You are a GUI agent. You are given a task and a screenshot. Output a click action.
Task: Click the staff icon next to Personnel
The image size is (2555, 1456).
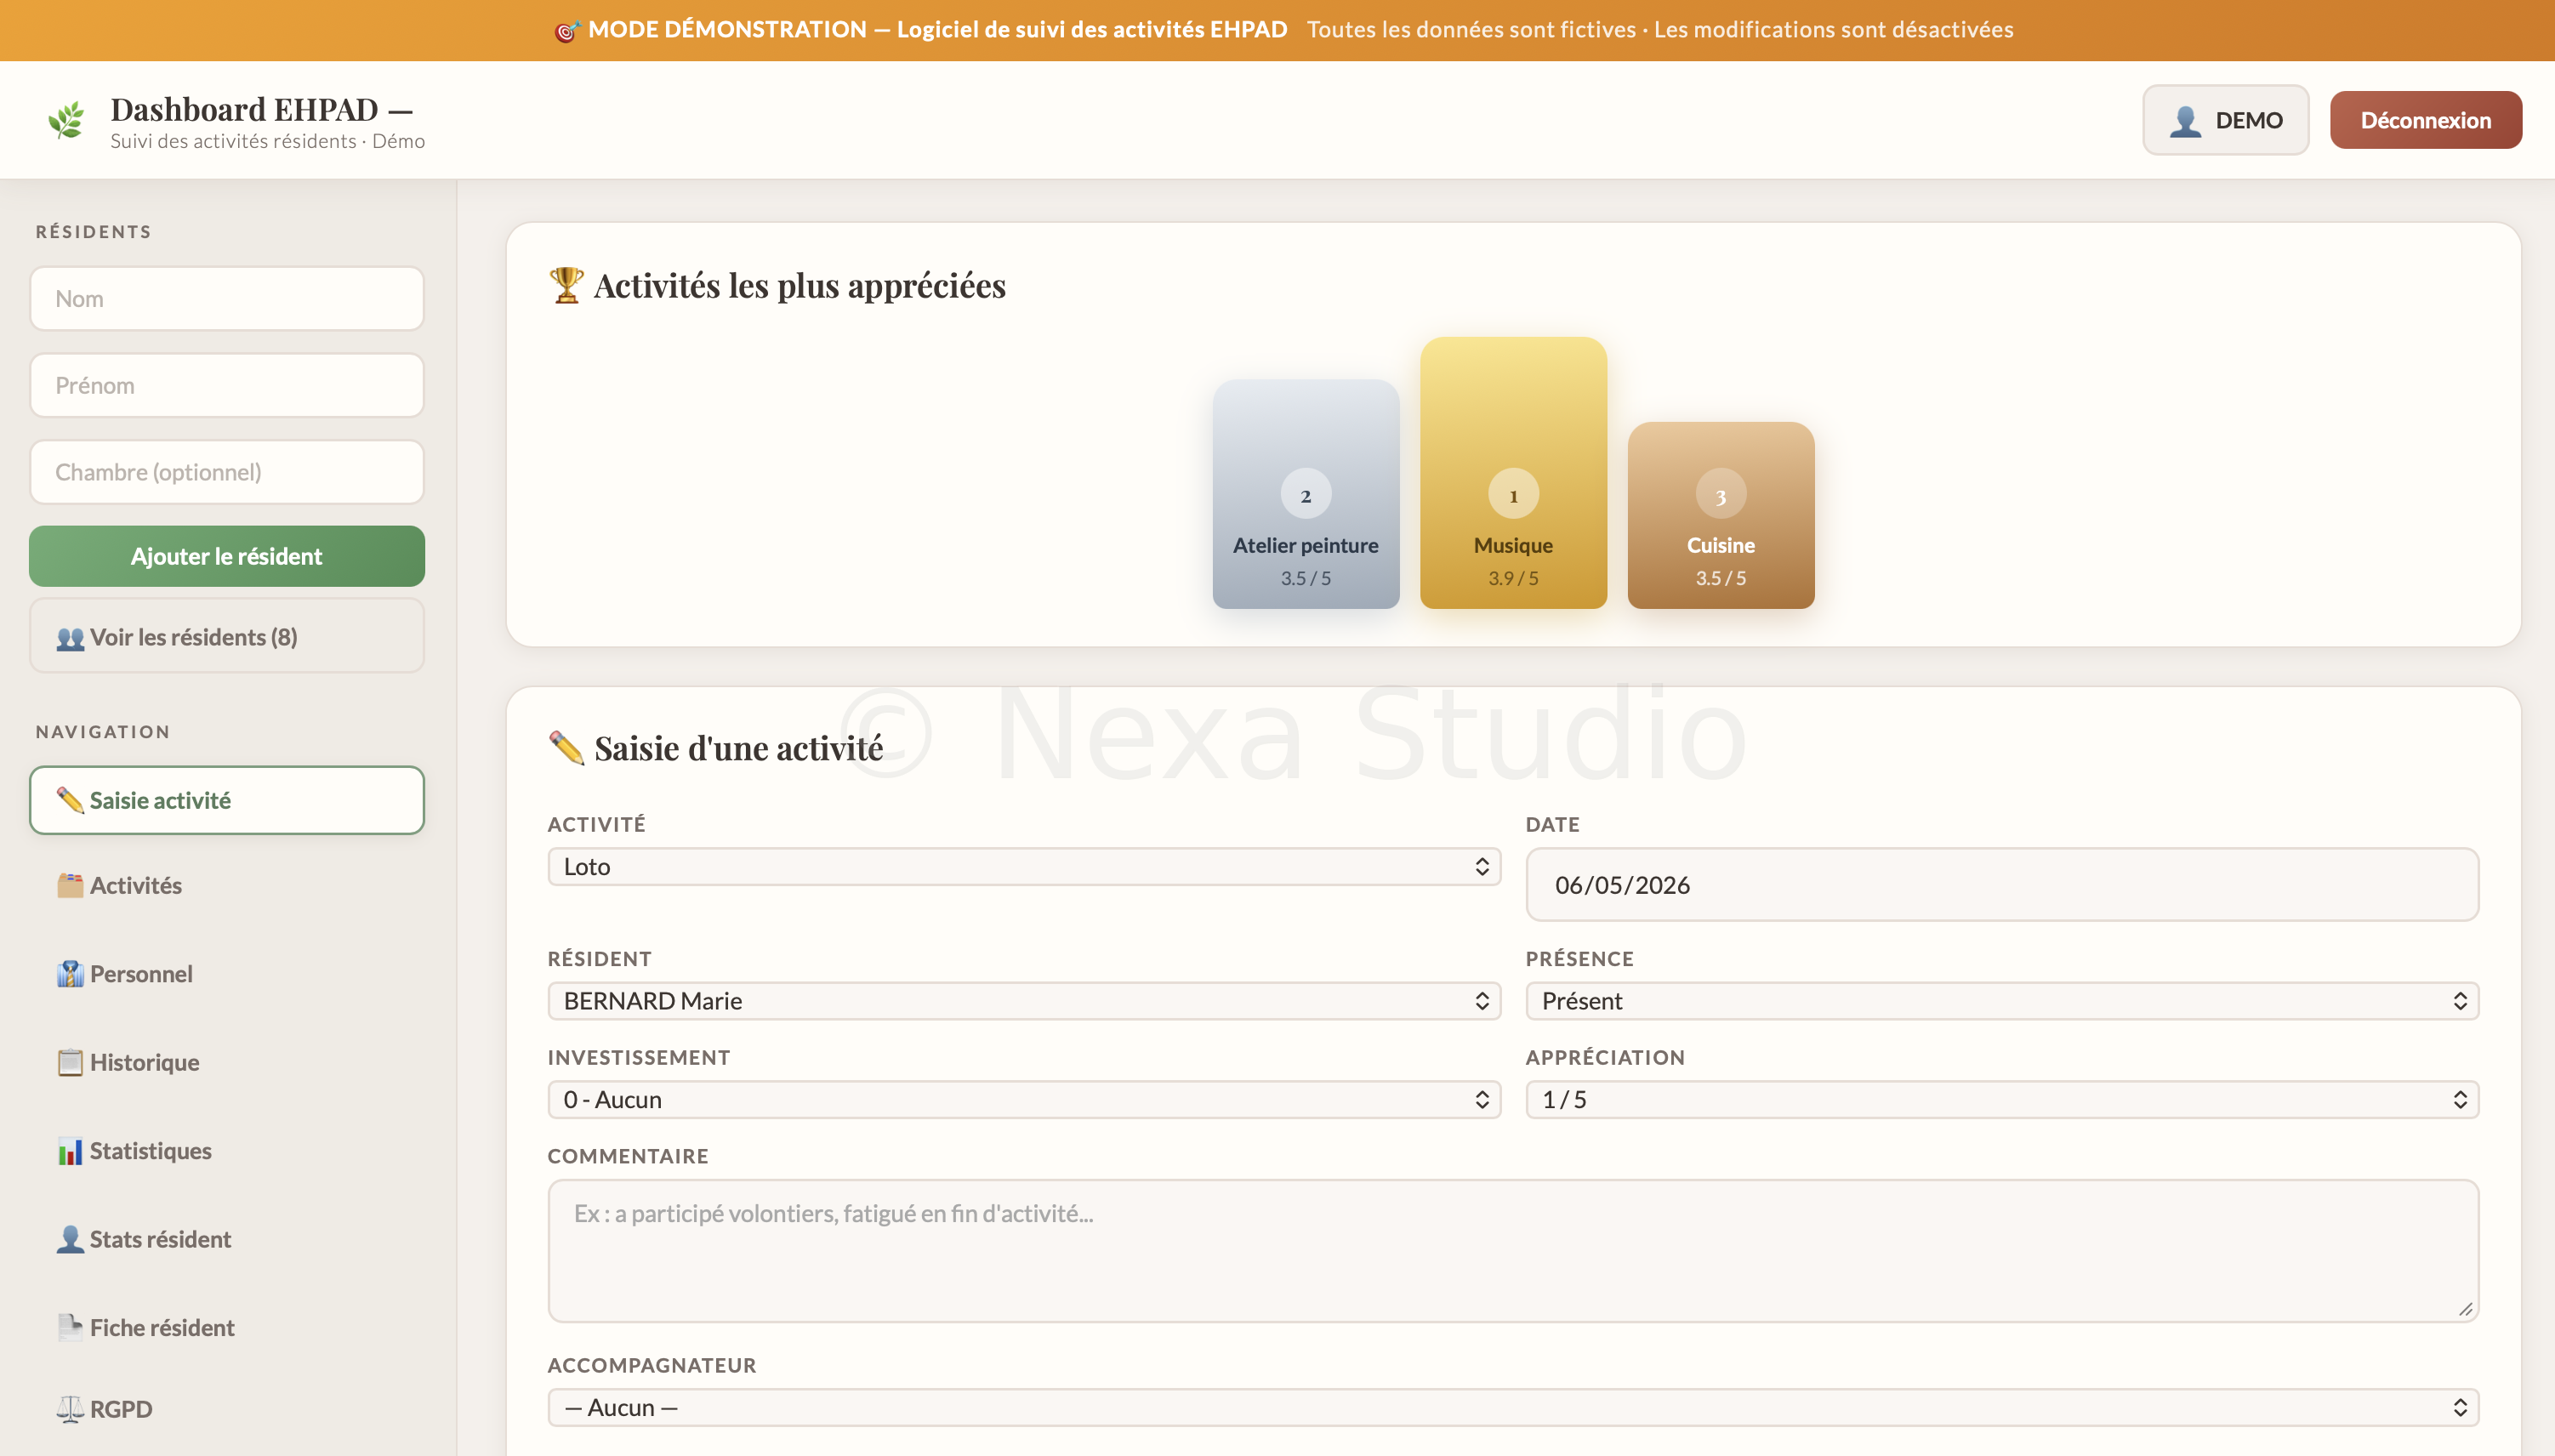coord(69,974)
